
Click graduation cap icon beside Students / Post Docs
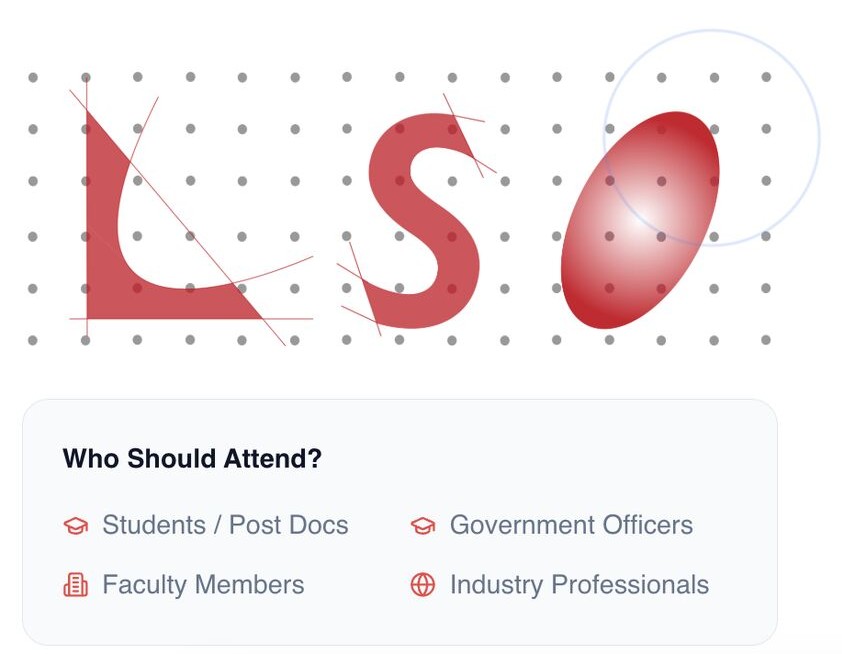click(75, 526)
